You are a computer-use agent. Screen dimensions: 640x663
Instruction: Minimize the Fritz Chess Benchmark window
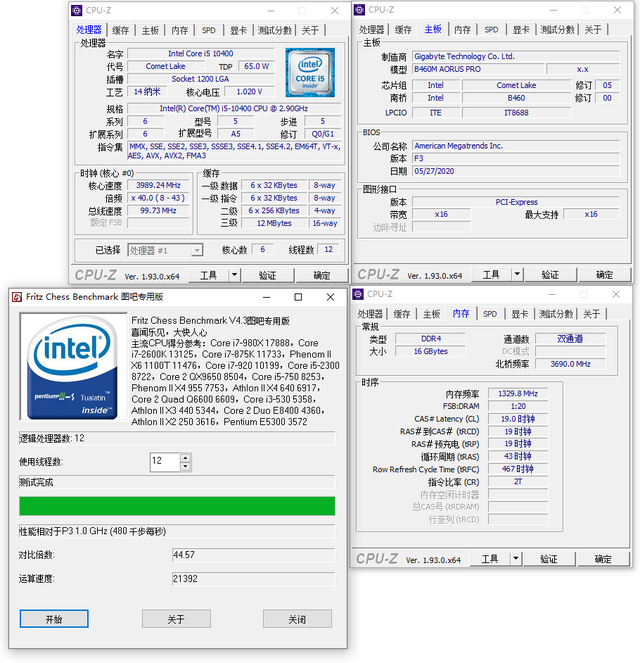[266, 297]
